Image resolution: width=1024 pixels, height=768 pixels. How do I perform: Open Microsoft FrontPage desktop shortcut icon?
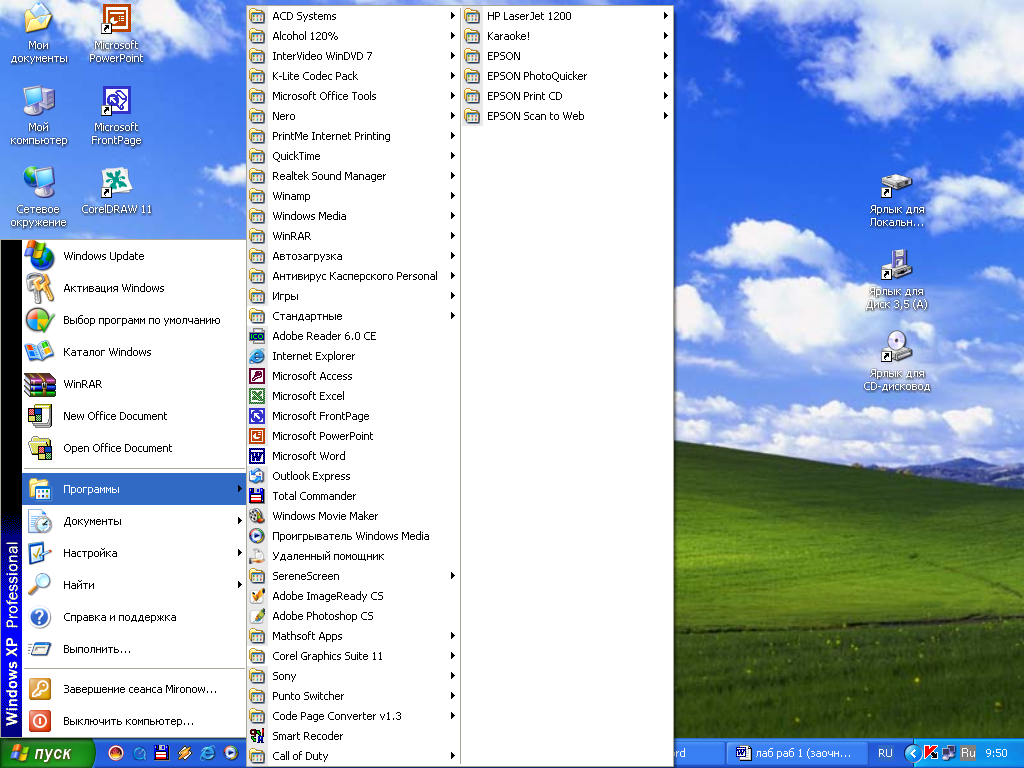tap(116, 101)
